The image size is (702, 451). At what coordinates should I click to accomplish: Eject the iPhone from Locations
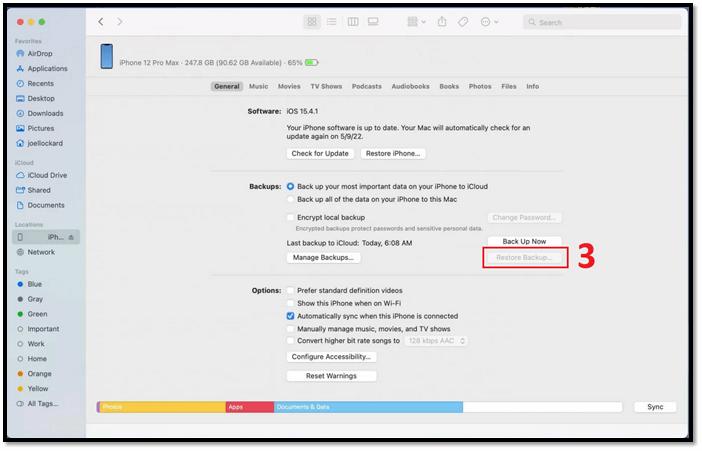(x=71, y=237)
